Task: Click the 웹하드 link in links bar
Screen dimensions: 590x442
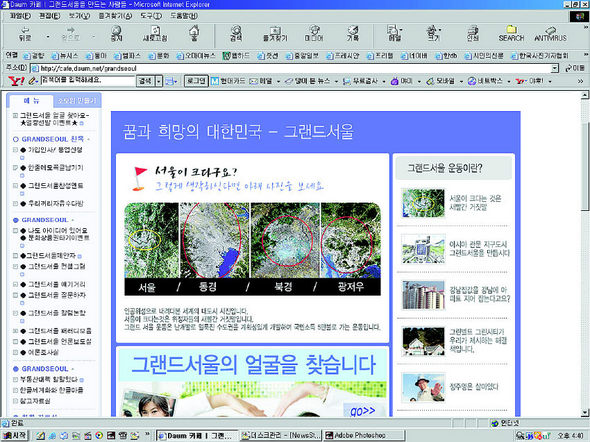Action: [x=236, y=56]
